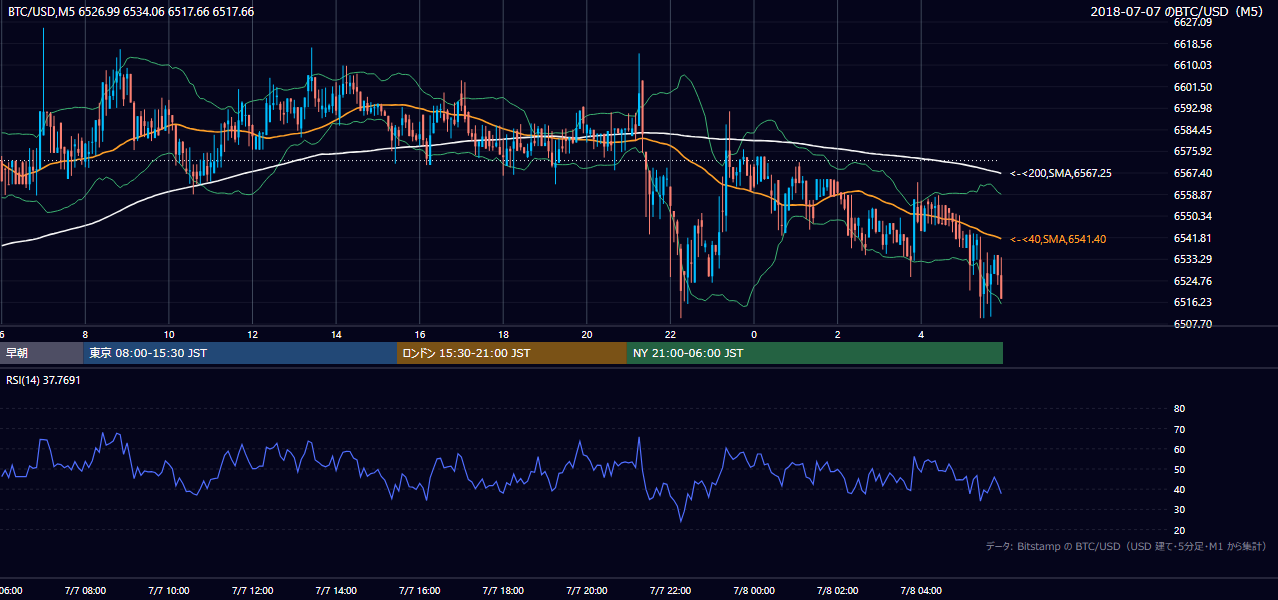
Task: Click the 7/7 18:00 date axis label
Action: pos(503,591)
